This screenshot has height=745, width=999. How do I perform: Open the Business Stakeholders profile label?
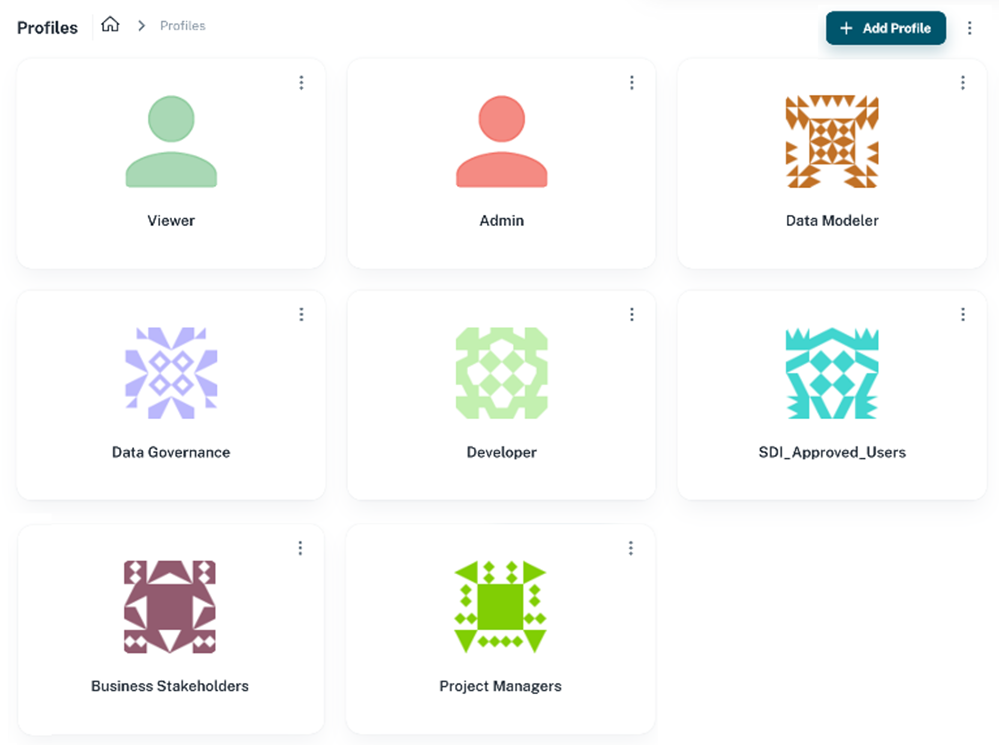170,686
